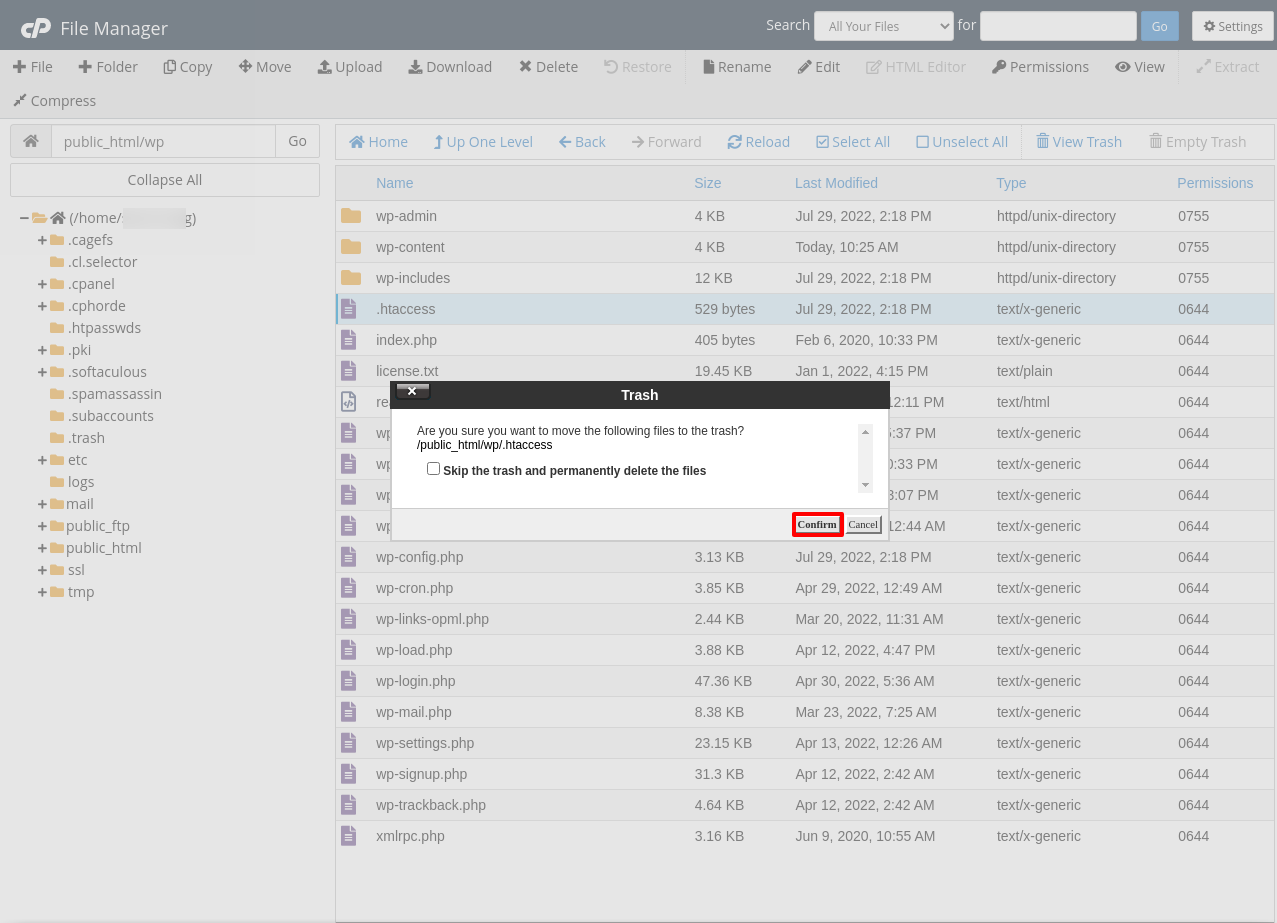Select the license.txt file name
Viewport: 1277px width, 923px height.
point(407,371)
